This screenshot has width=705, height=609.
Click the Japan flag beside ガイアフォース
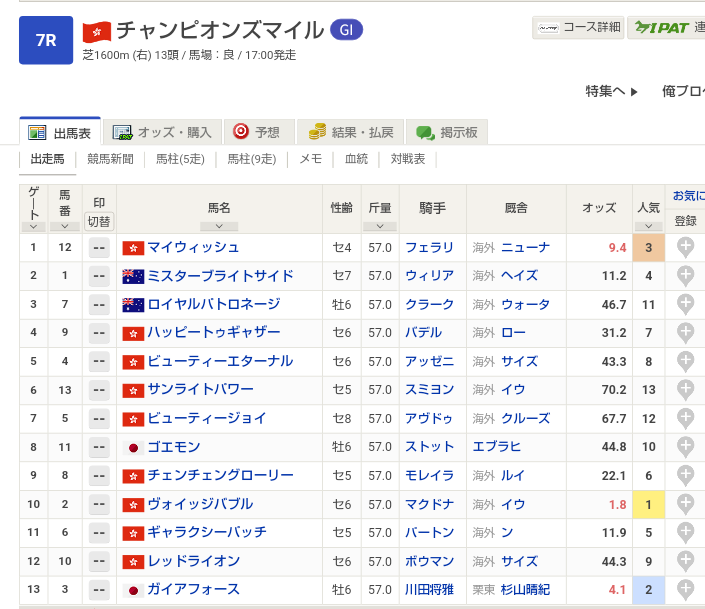[133, 590]
